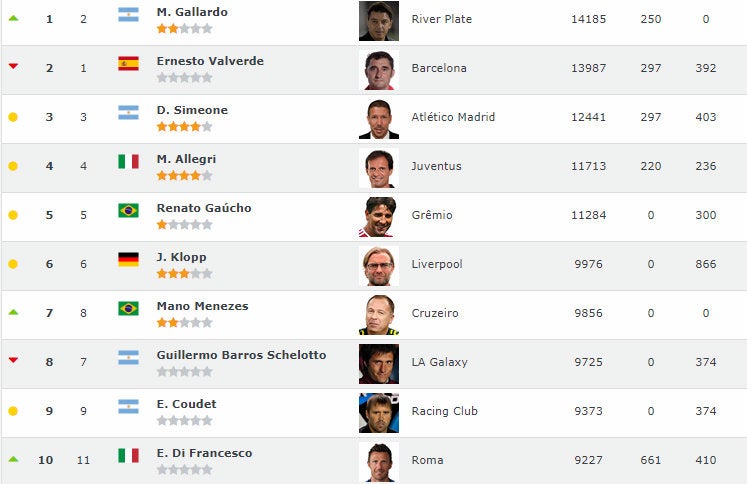Click D. Simeone's portrait thumbnail
Viewport: 747px width, 484px height.
click(378, 119)
